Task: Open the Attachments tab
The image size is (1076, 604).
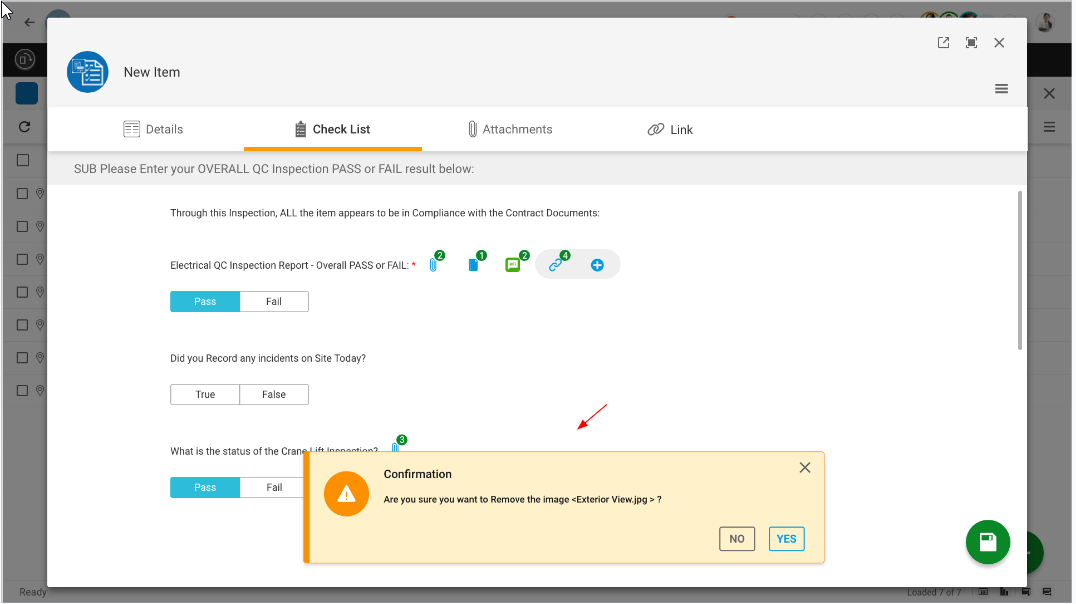Action: [x=510, y=129]
